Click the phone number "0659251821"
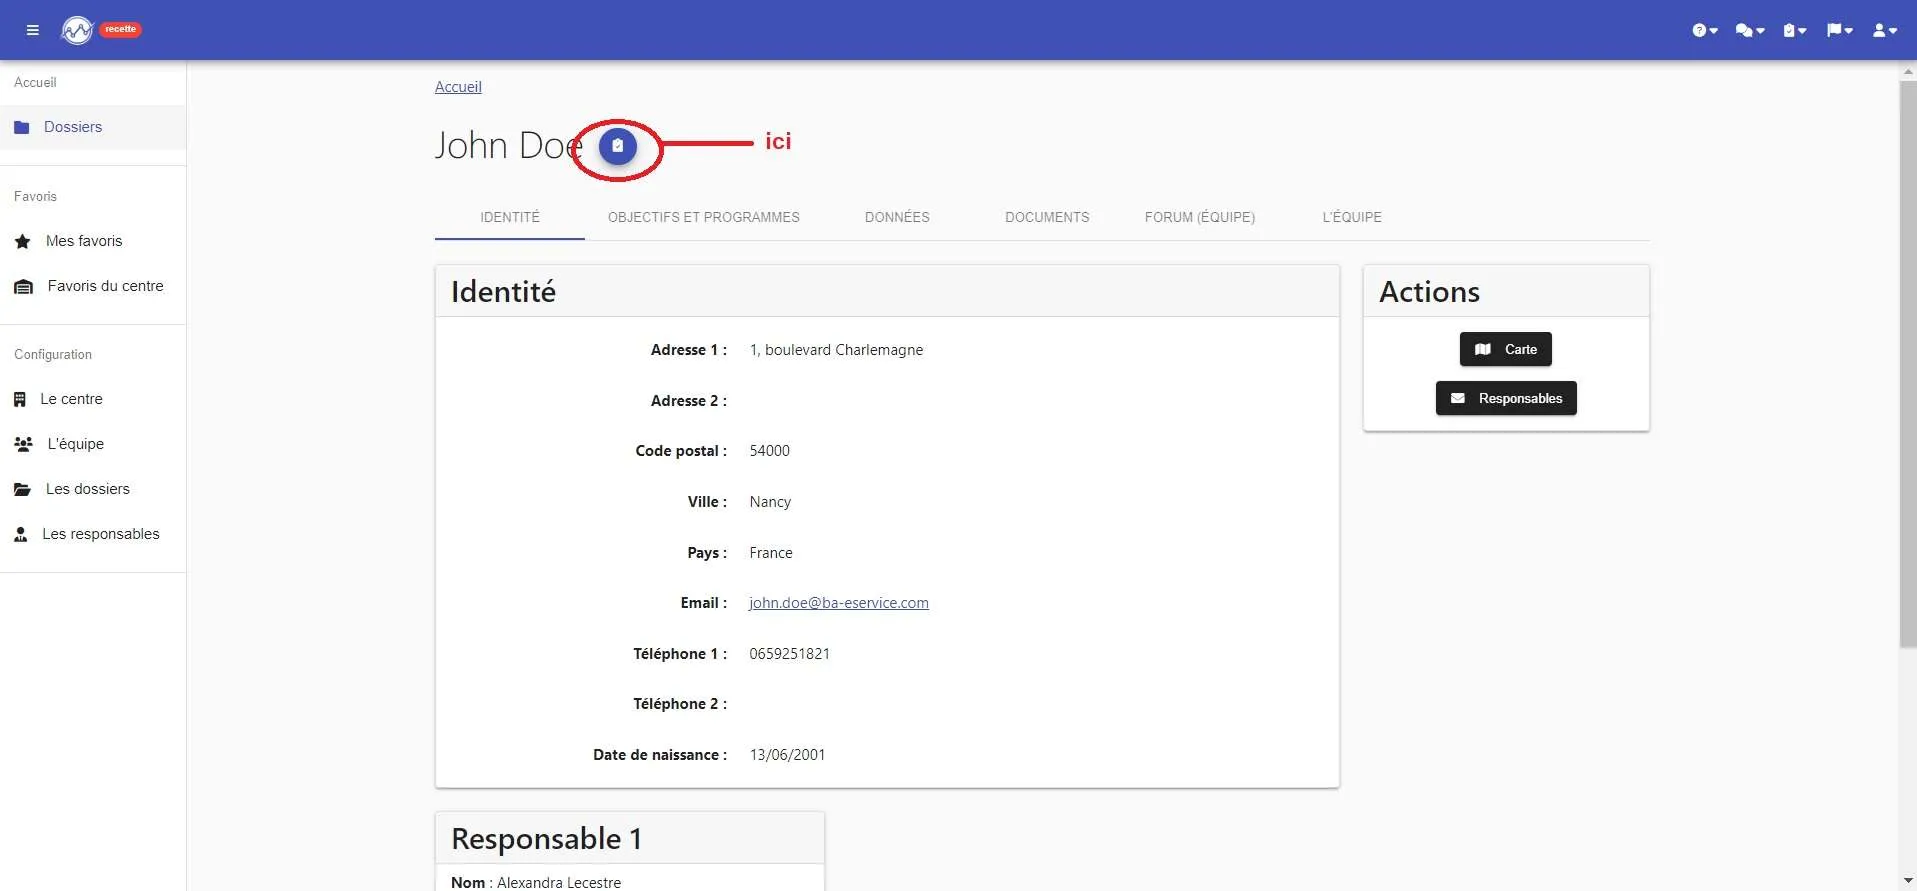The width and height of the screenshot is (1917, 891). (x=790, y=654)
